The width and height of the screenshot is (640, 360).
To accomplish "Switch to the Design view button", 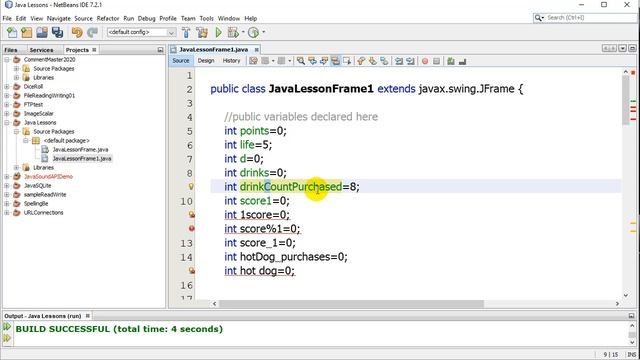I will 206,60.
